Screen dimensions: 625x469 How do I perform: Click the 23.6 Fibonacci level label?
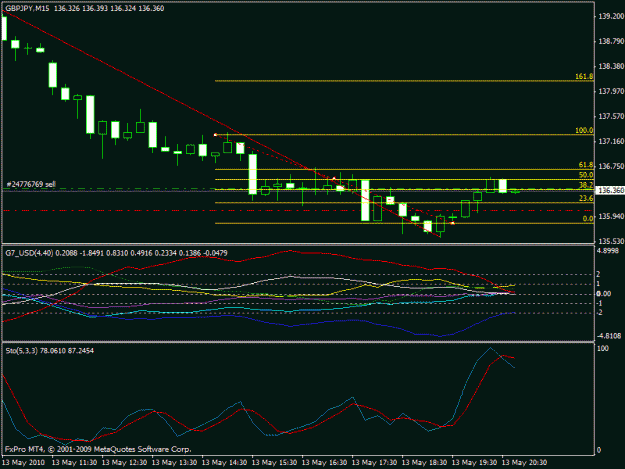(586, 198)
